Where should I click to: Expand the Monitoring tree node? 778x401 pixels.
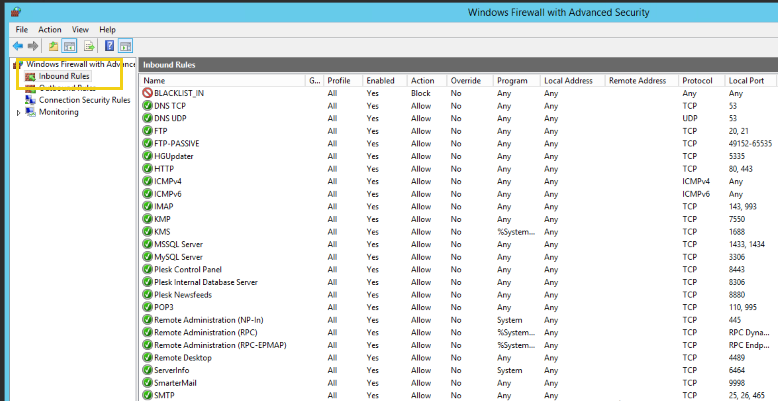click(19, 113)
